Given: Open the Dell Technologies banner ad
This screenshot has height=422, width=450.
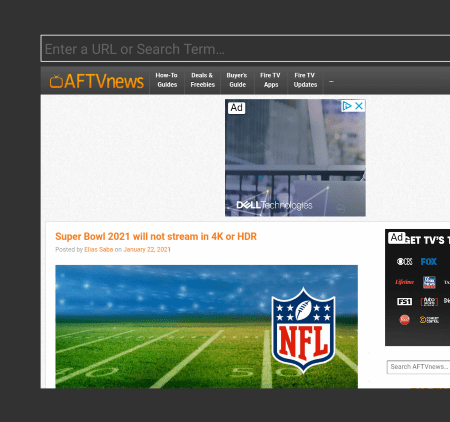Looking at the screenshot, I should 295,158.
